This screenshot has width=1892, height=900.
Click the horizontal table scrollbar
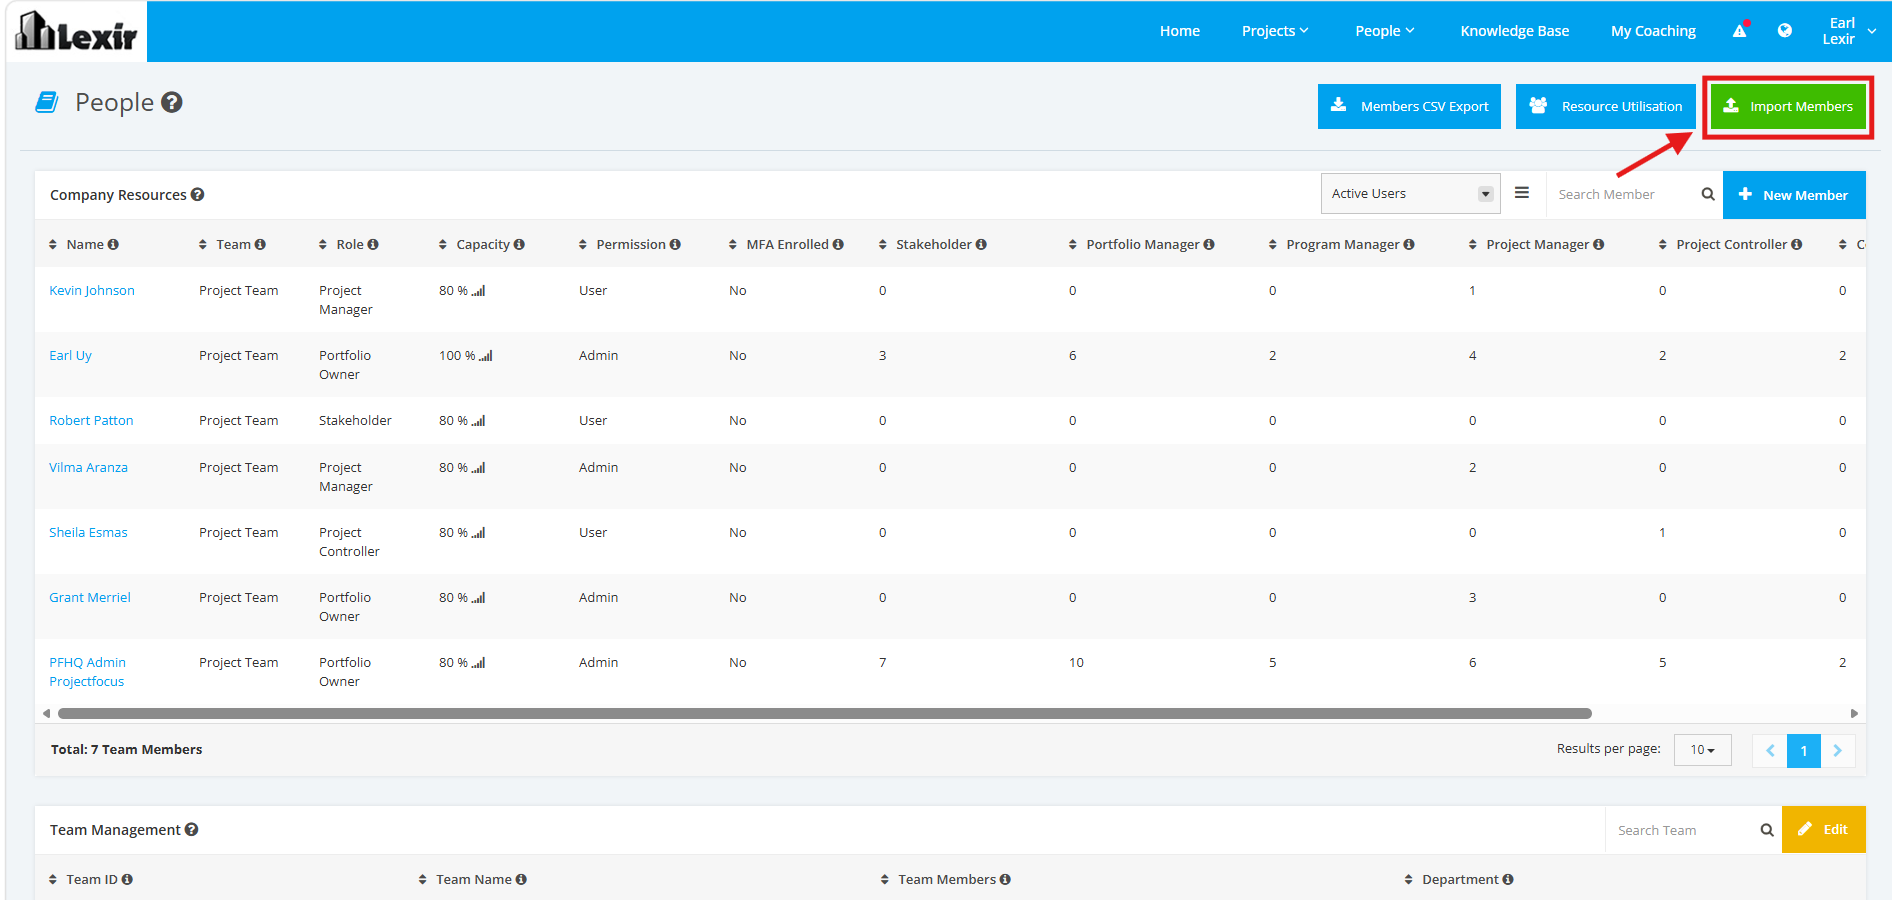[825, 714]
